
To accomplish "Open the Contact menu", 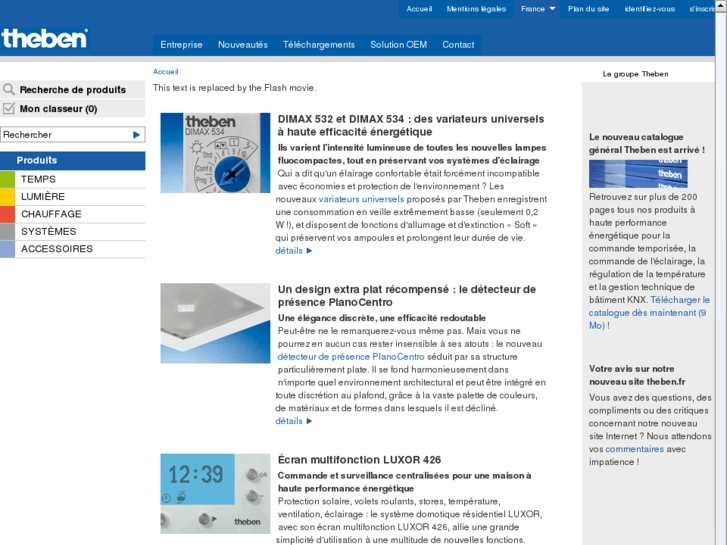I will 458,45.
